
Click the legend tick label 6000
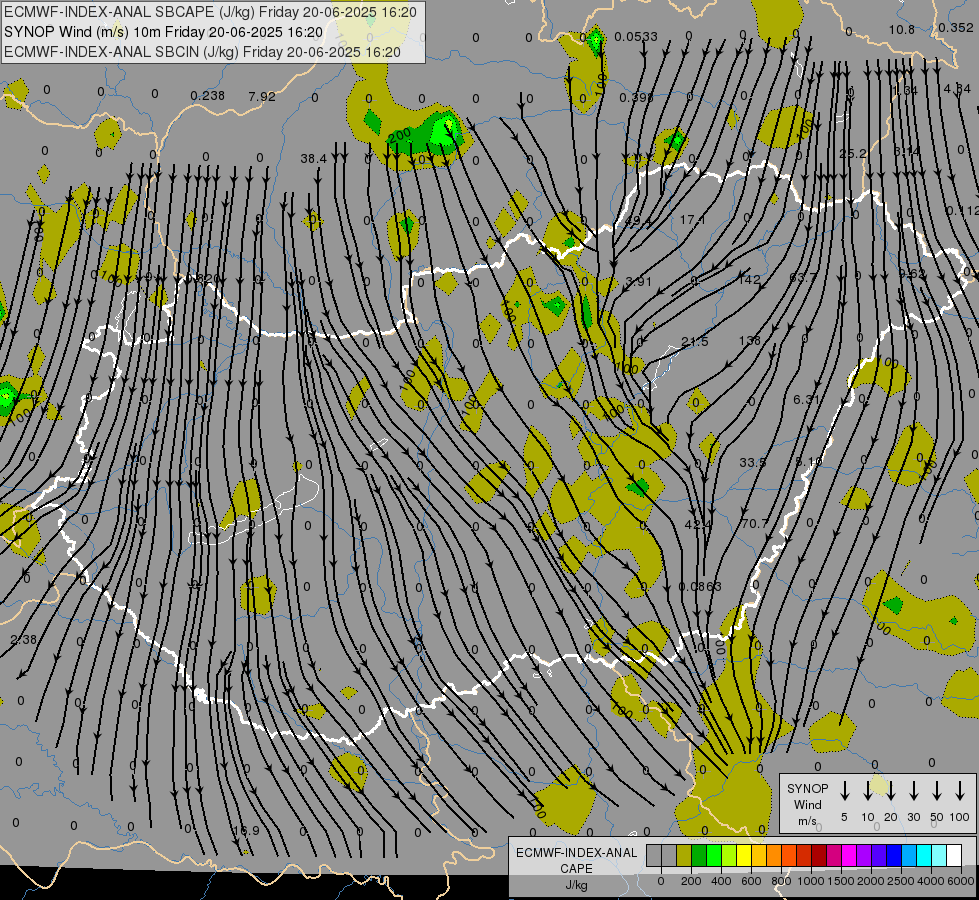pos(962,881)
